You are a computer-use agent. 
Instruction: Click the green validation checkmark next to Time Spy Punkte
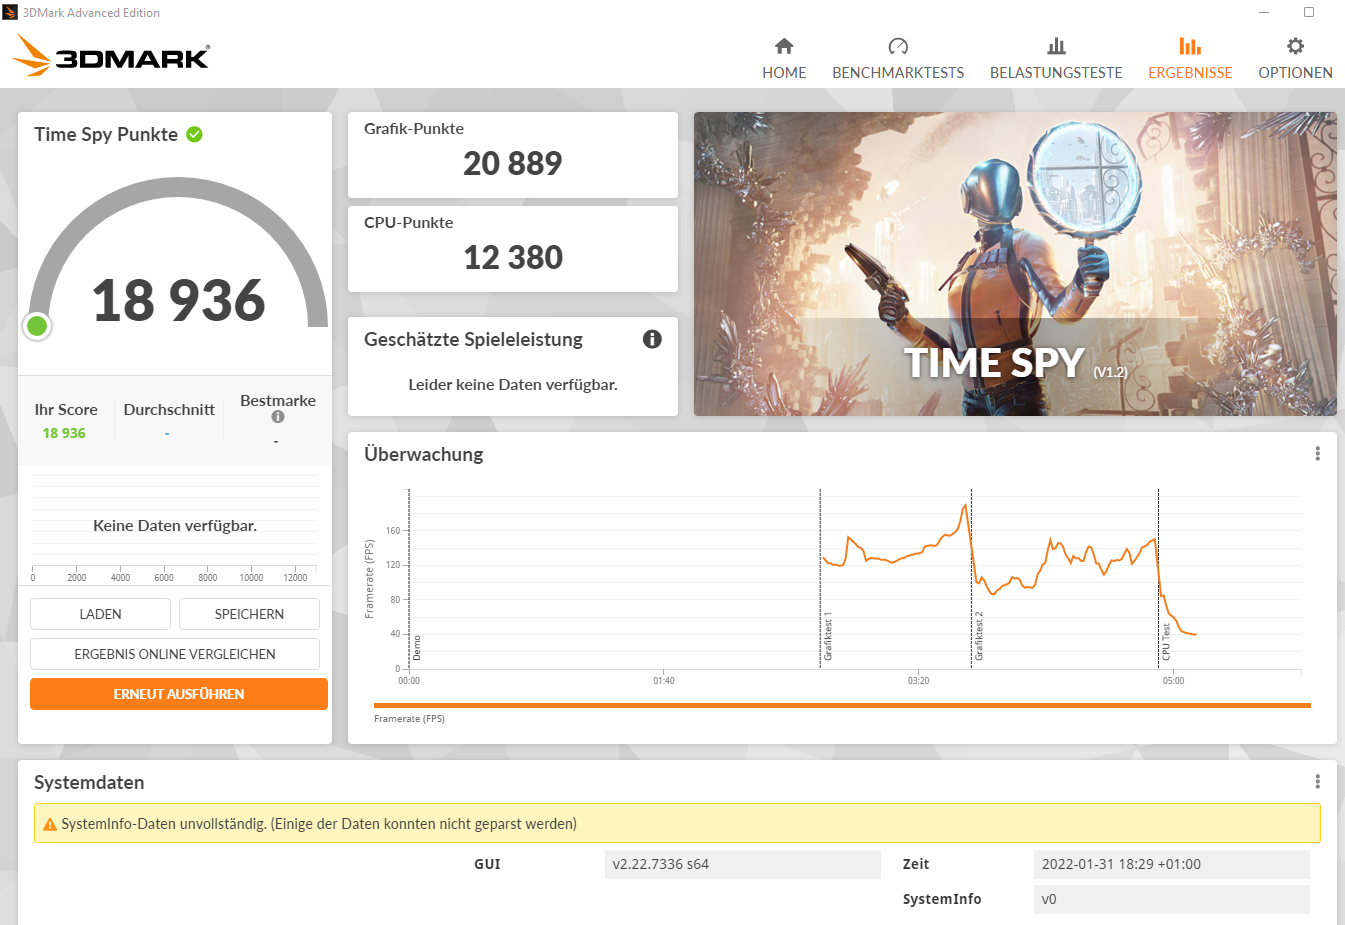(x=195, y=134)
